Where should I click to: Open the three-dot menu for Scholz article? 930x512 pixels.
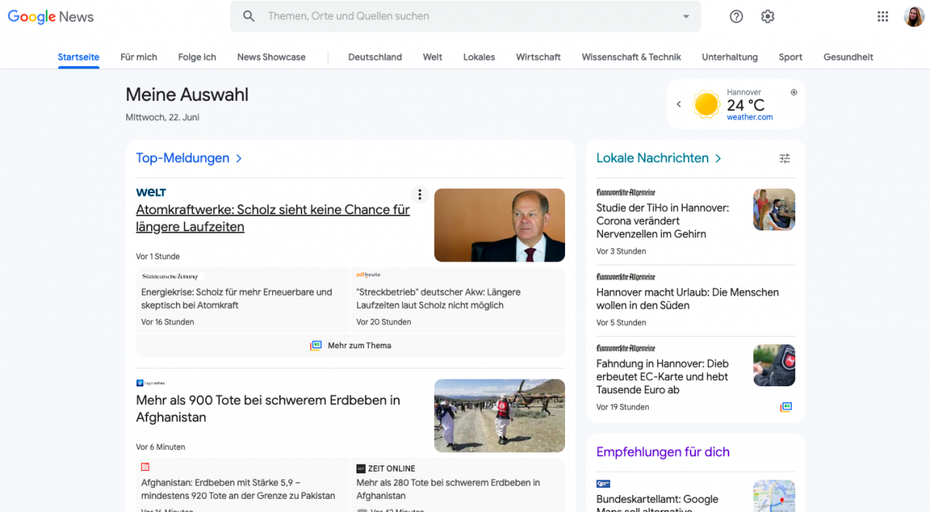point(419,194)
